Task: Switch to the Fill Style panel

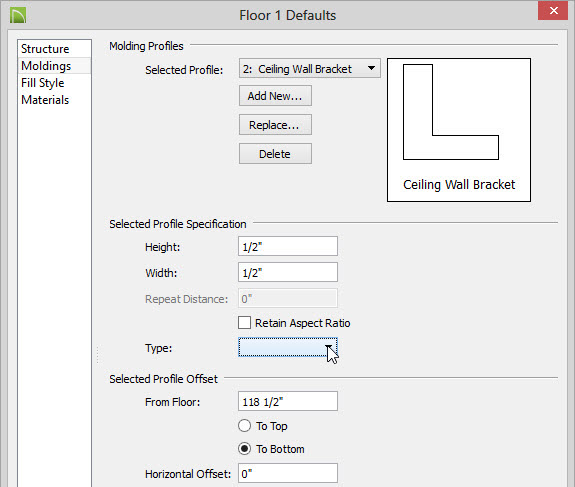Action: (x=43, y=83)
